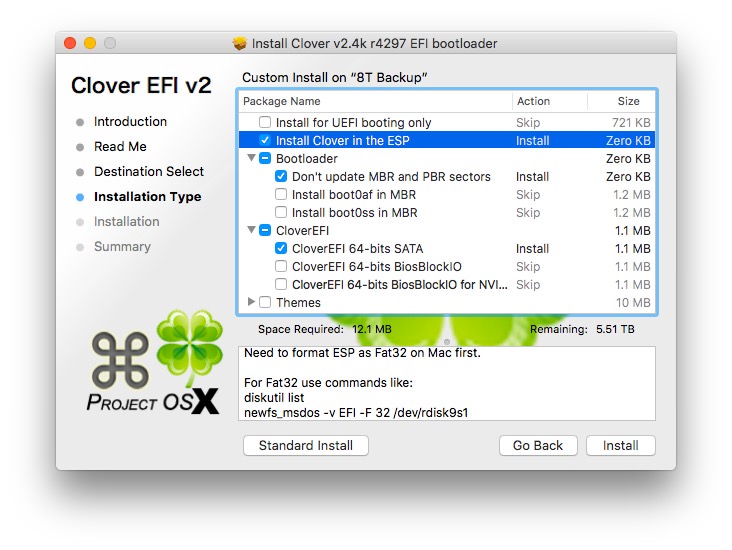
Task: Close the installer window with red button
Action: click(70, 43)
